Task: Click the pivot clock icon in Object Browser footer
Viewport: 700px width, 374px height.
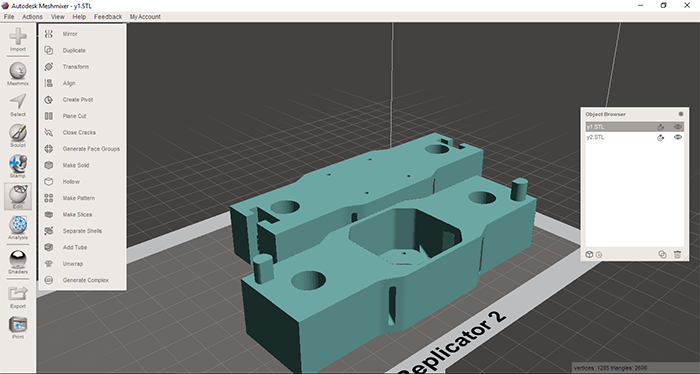Action: pos(599,255)
